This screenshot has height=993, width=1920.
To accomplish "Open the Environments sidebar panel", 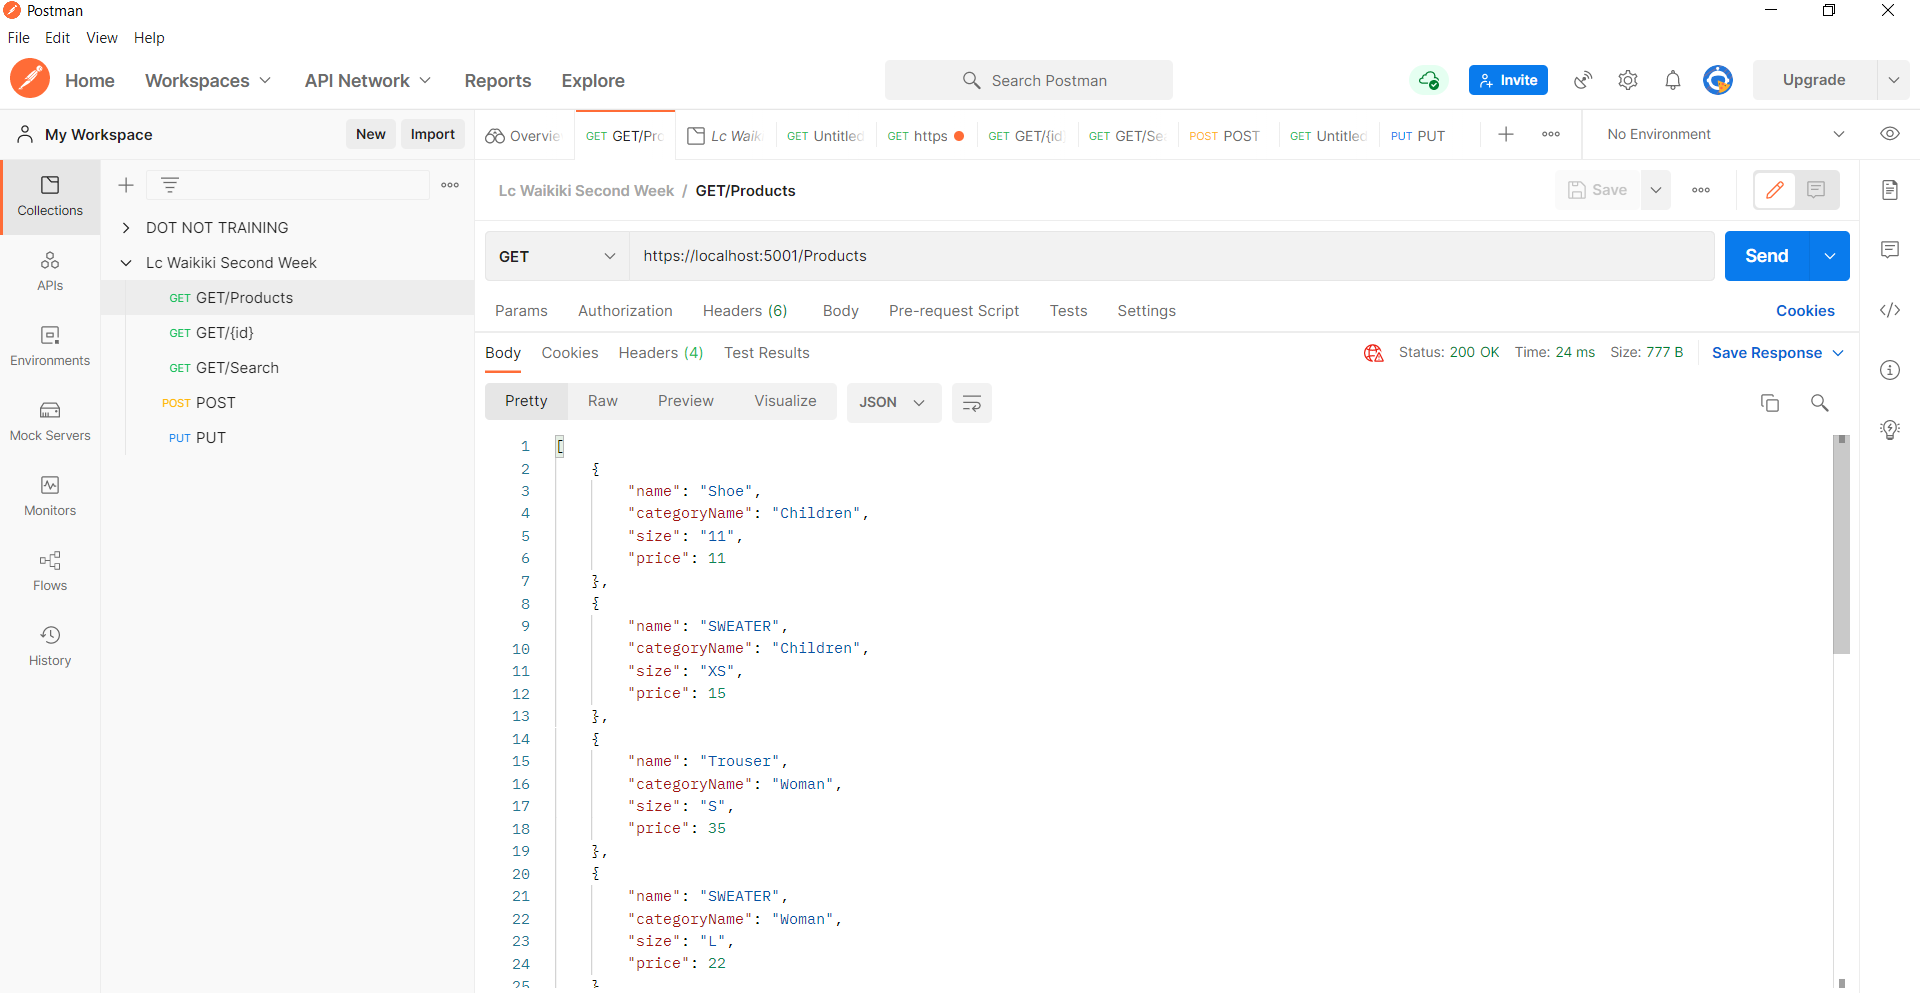I will [x=49, y=345].
